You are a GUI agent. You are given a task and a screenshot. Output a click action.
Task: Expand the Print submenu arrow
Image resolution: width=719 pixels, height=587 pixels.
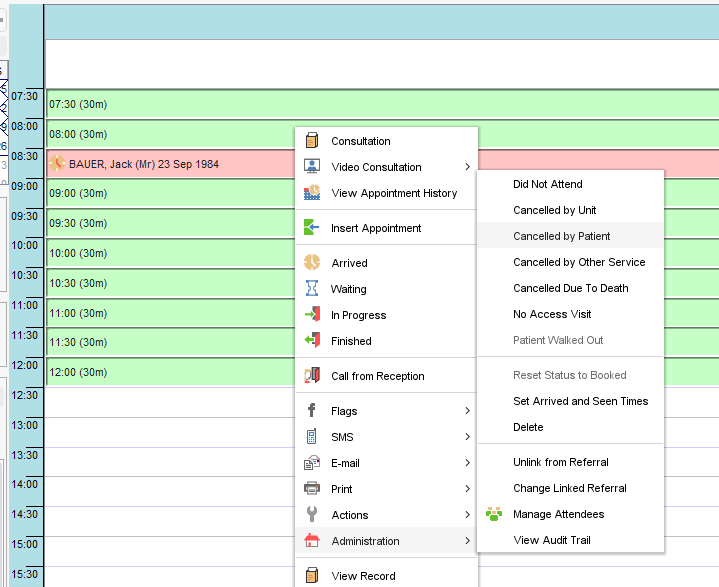pyautogui.click(x=467, y=488)
